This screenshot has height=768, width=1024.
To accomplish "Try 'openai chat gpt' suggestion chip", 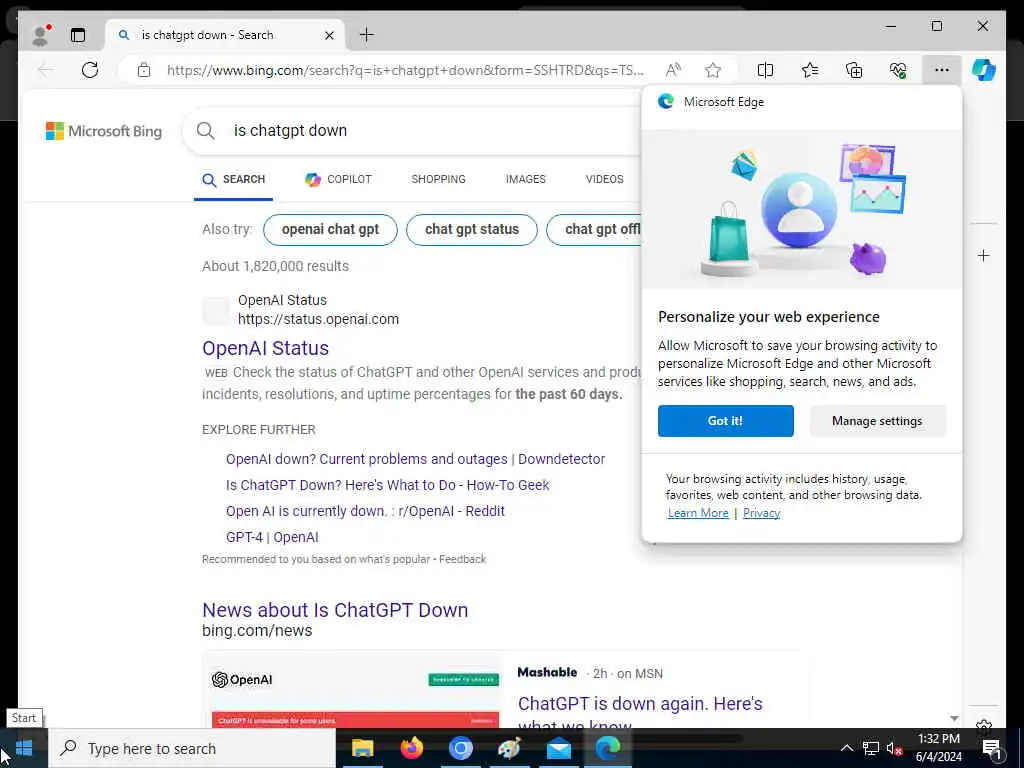I will 330,230.
